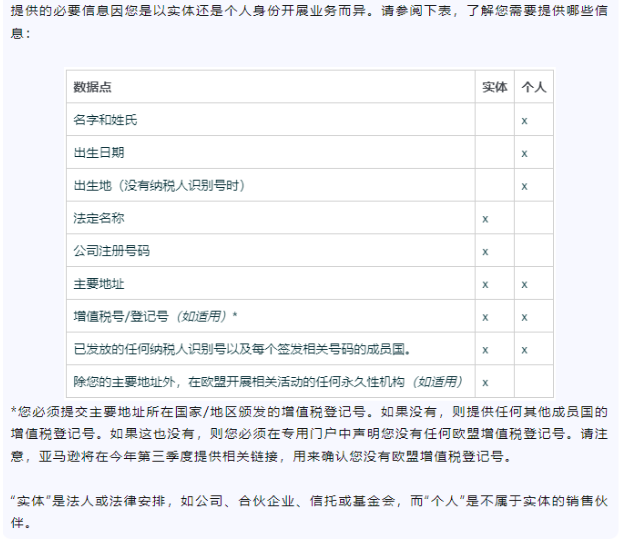Viewport: 619px width, 543px height.
Task: Select the '法定名称' row label
Action: tap(99, 218)
